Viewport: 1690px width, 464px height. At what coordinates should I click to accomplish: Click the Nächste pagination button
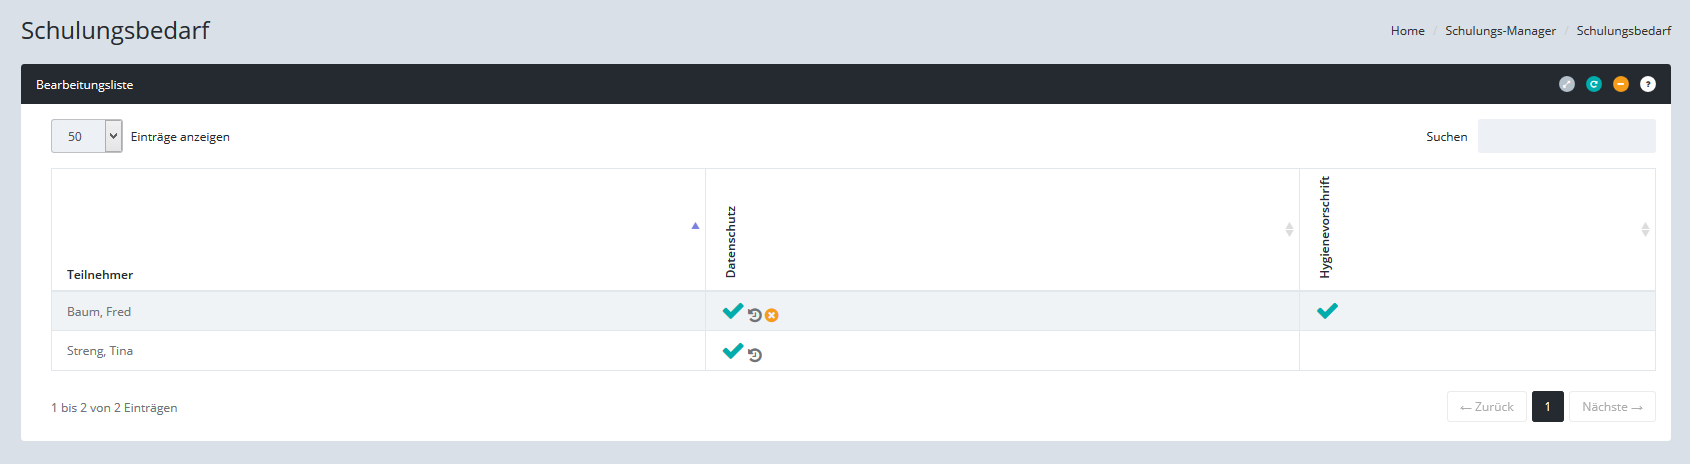(x=1612, y=407)
